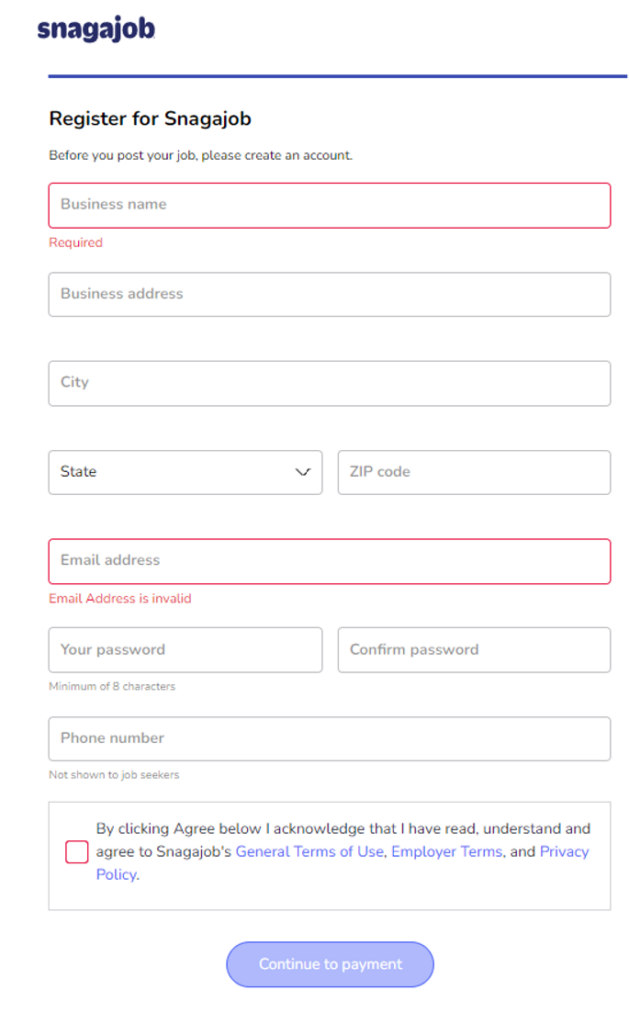629x1024 pixels.
Task: Click the State dropdown chevron arrow
Action: point(302,472)
